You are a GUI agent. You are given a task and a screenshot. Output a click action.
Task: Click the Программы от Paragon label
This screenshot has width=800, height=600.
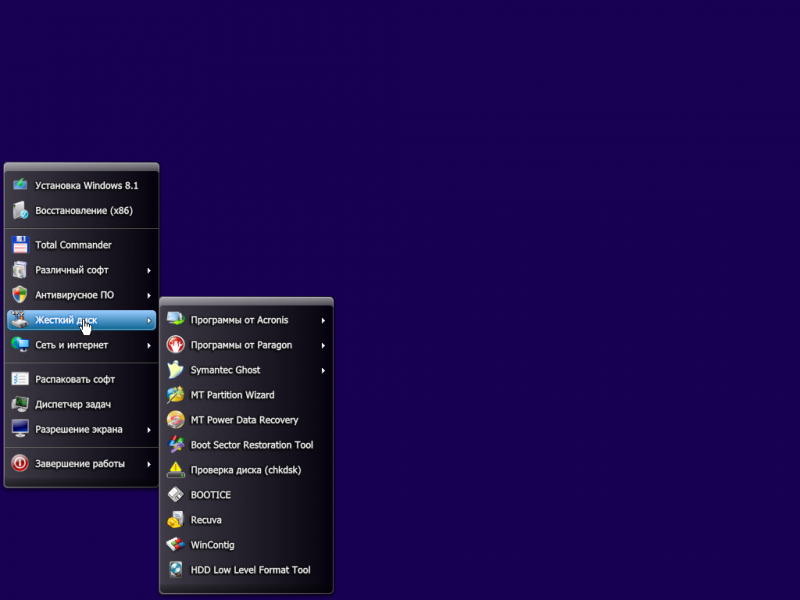pos(241,345)
